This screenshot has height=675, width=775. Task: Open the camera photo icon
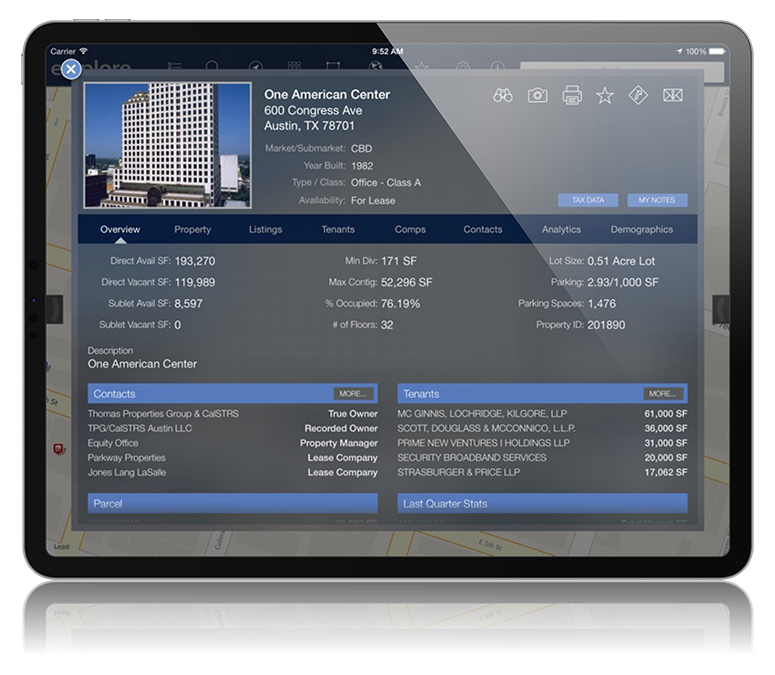[538, 95]
